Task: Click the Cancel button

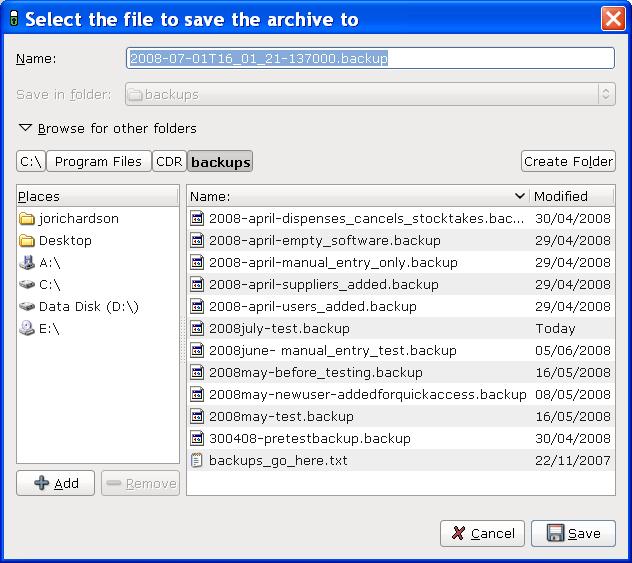Action: click(482, 533)
